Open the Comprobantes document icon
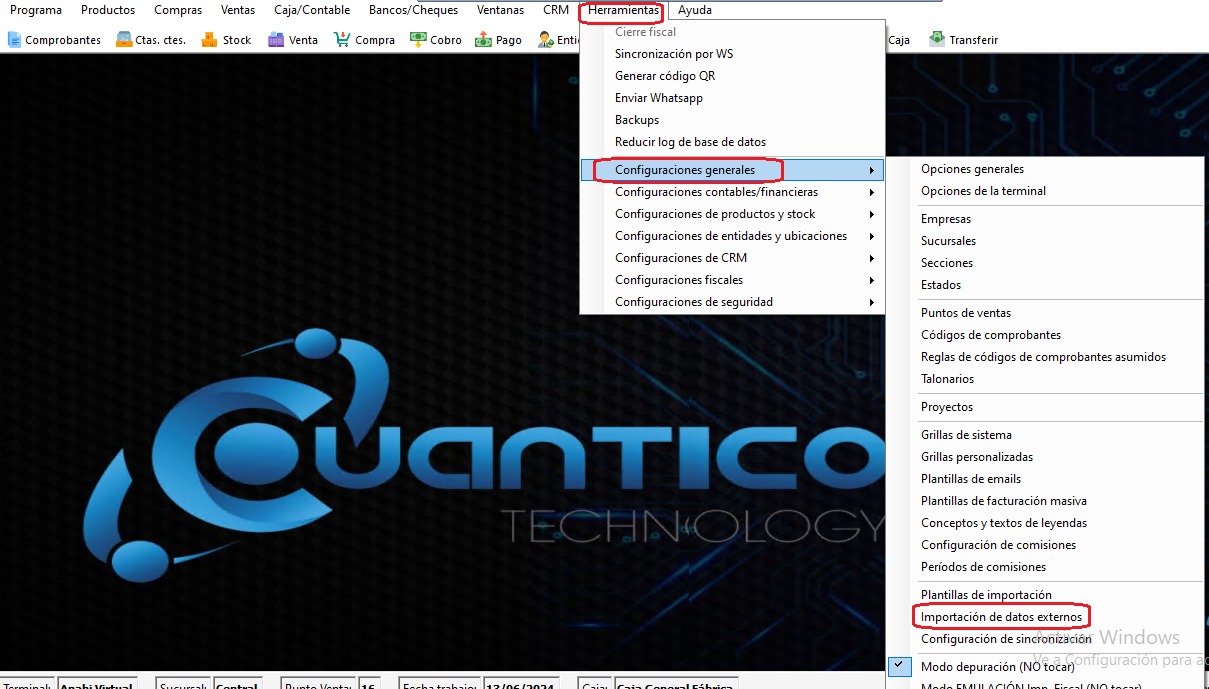This screenshot has width=1209, height=689. tap(14, 40)
